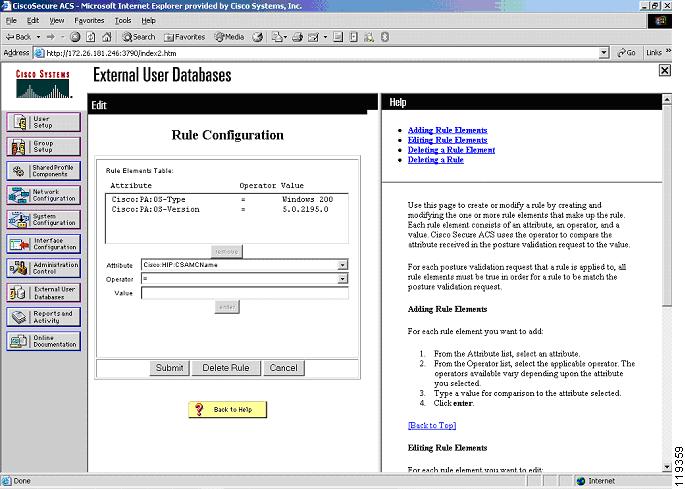The height and width of the screenshot is (489, 685).
Task: Open the Network Configuration section
Action: click(44, 195)
